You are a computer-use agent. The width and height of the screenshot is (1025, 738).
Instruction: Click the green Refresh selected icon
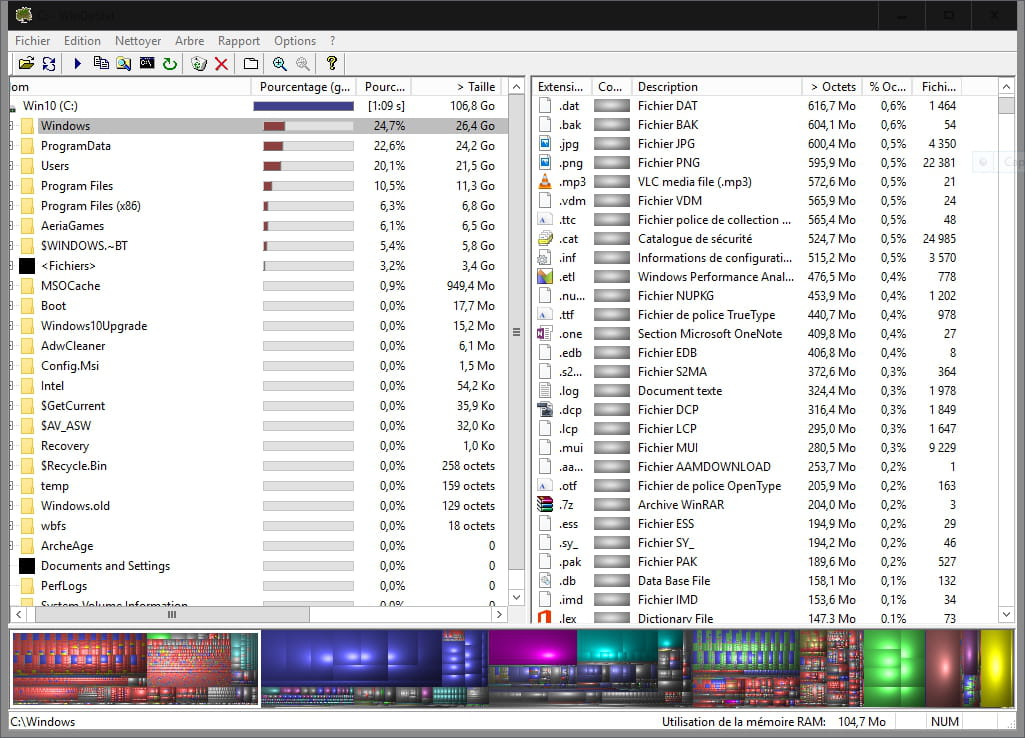[x=170, y=63]
